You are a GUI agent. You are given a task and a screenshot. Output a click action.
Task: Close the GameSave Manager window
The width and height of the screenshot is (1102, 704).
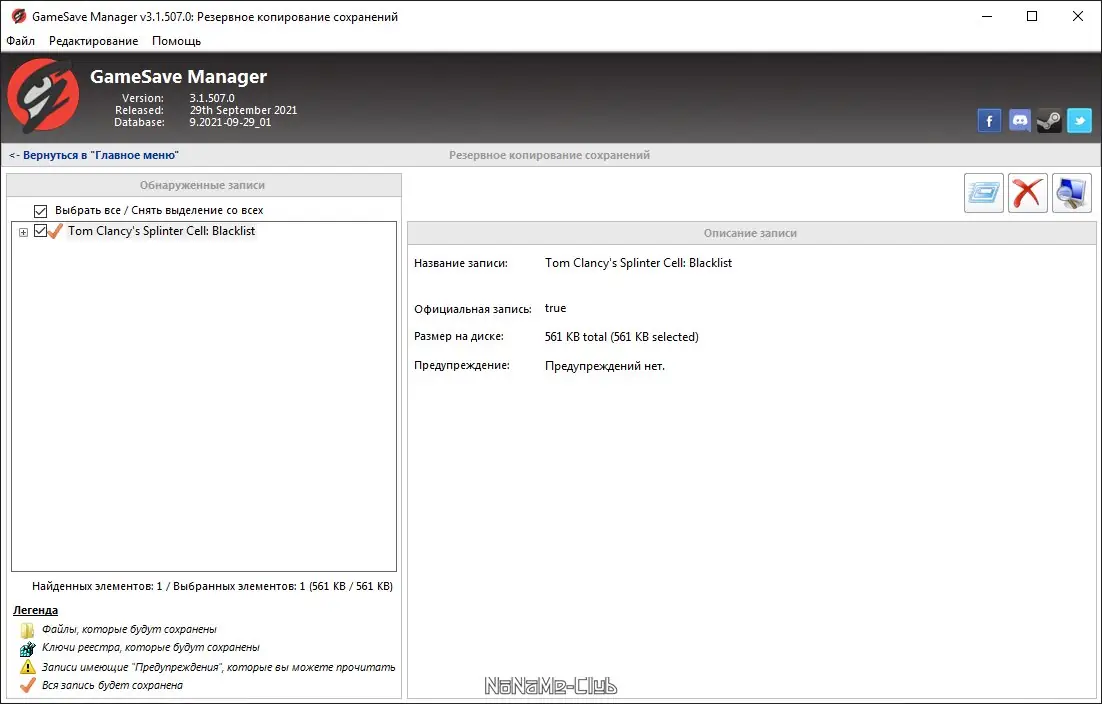[1077, 16]
